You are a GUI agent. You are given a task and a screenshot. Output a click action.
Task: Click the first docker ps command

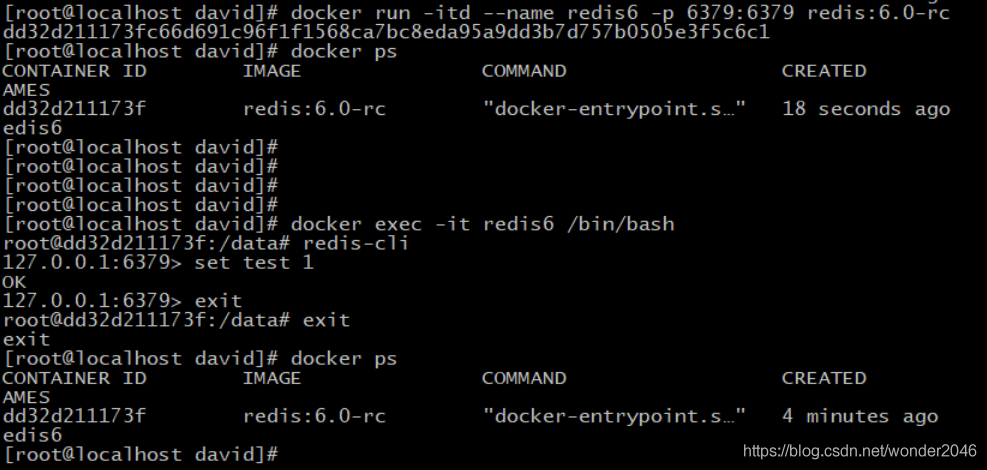344,52
